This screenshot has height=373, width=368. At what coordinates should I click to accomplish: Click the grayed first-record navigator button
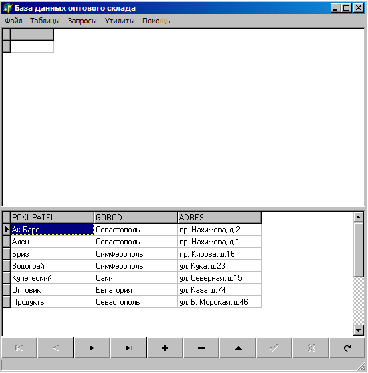(19, 348)
